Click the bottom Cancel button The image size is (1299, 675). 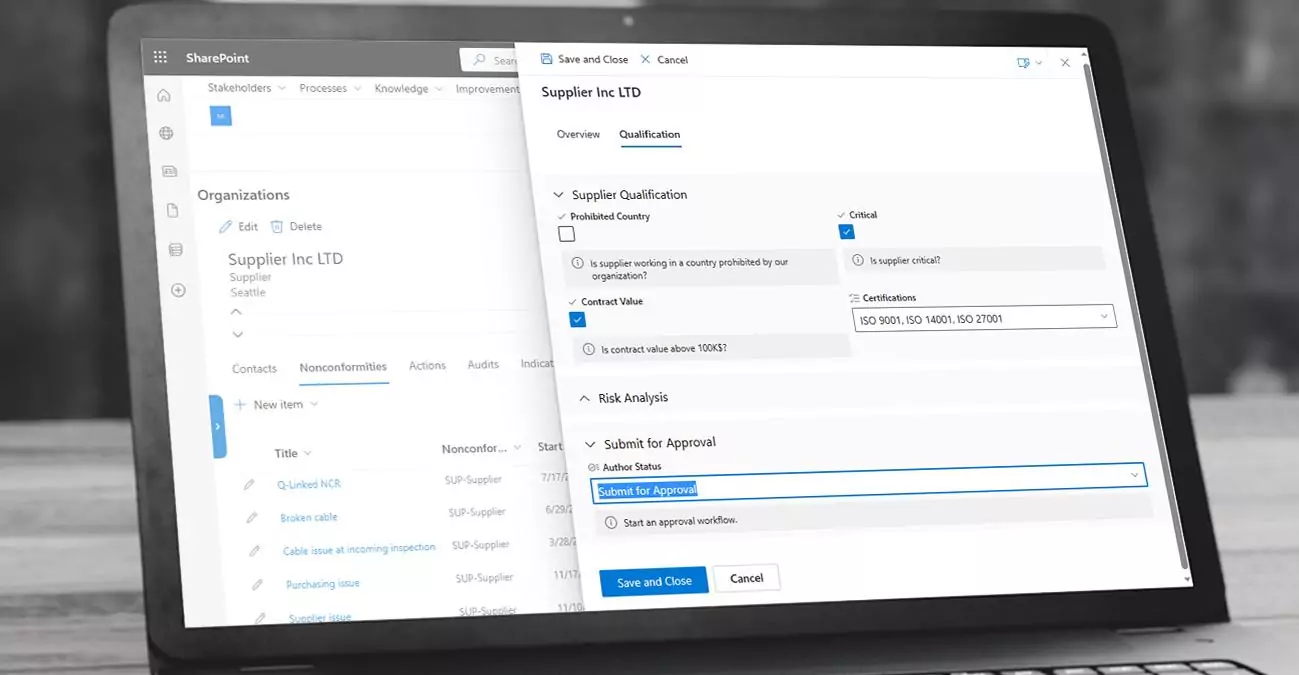click(746, 578)
